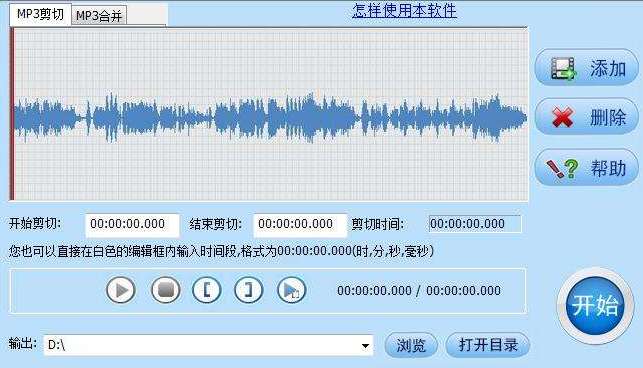Image resolution: width=643 pixels, height=368 pixels.
Task: Click the 打开目录 button
Action: point(488,345)
